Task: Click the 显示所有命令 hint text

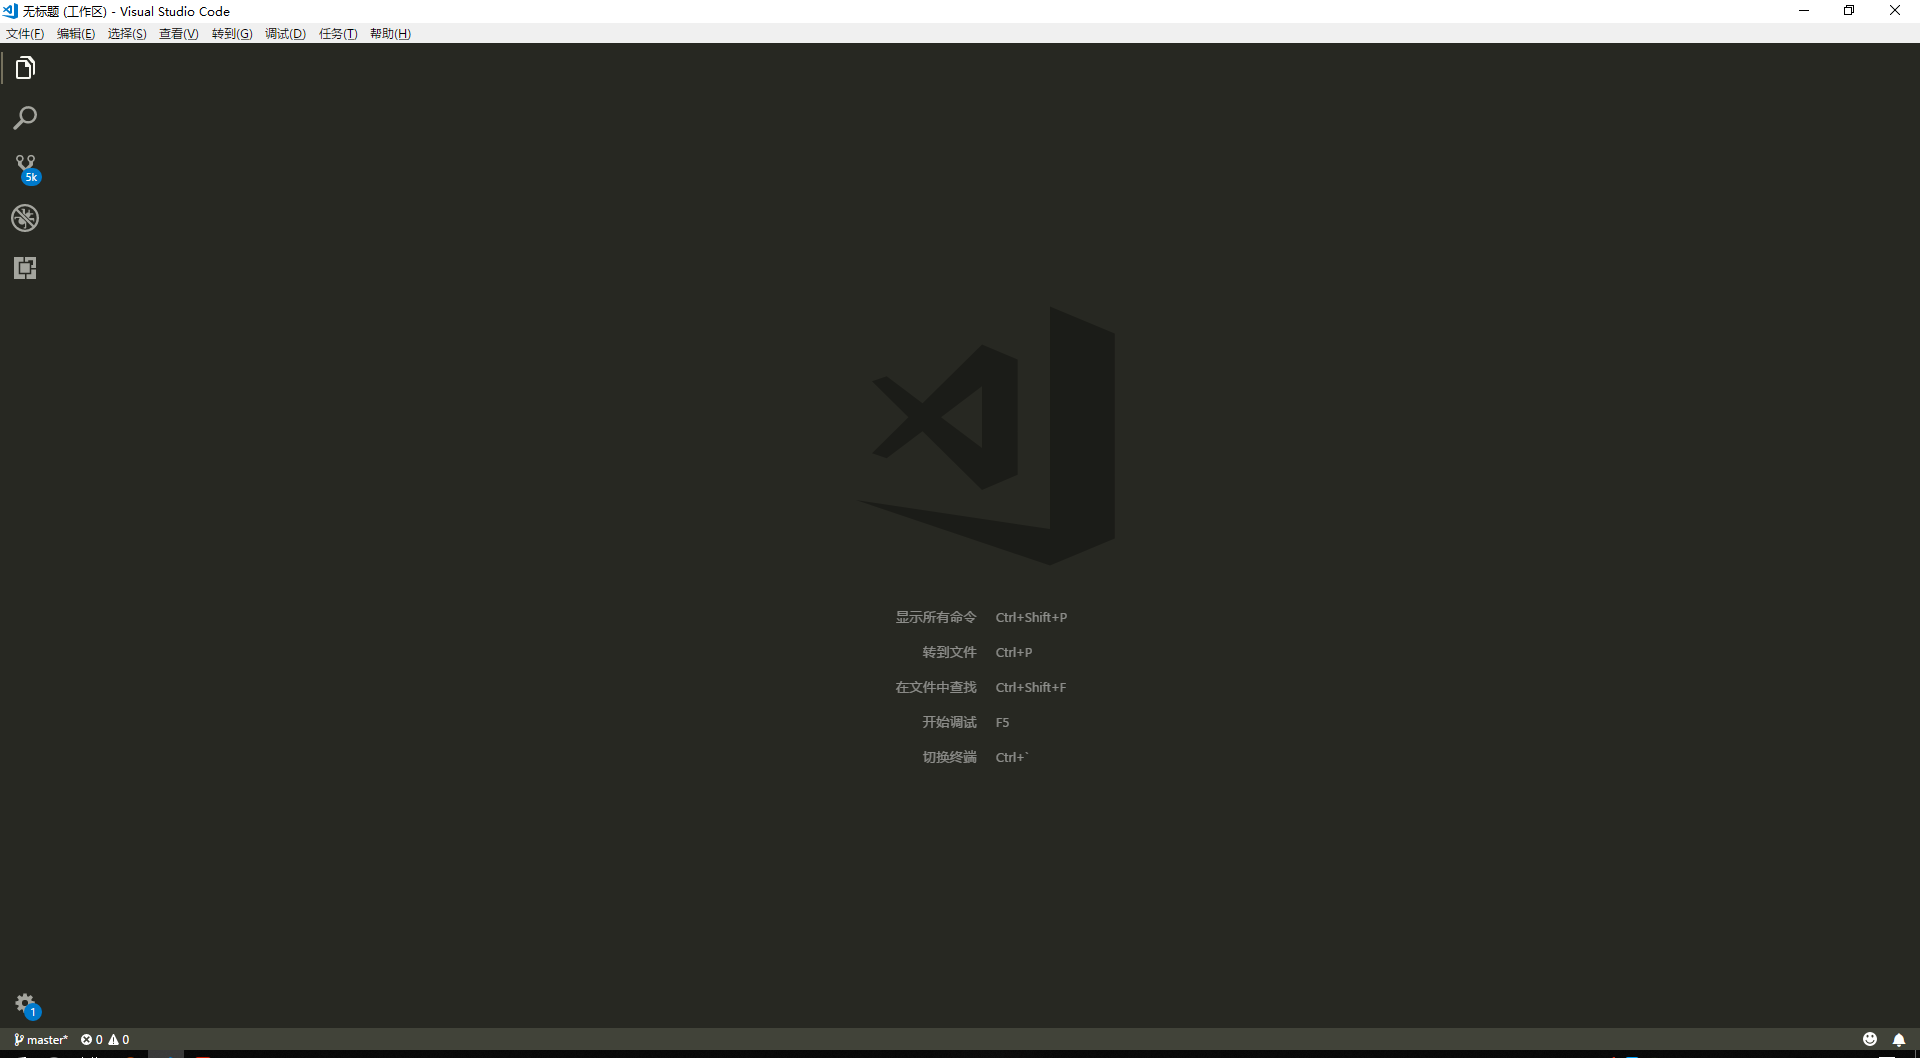Action: 935,617
